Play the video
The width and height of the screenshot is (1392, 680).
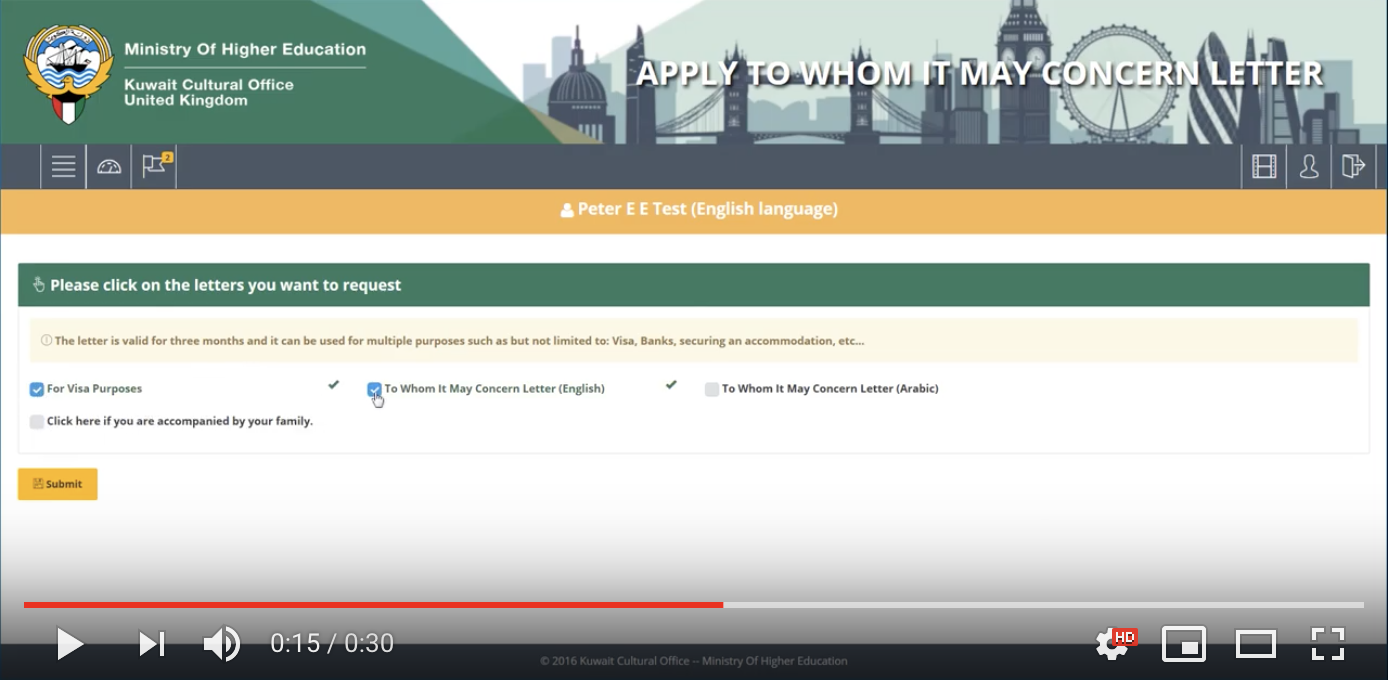point(69,643)
